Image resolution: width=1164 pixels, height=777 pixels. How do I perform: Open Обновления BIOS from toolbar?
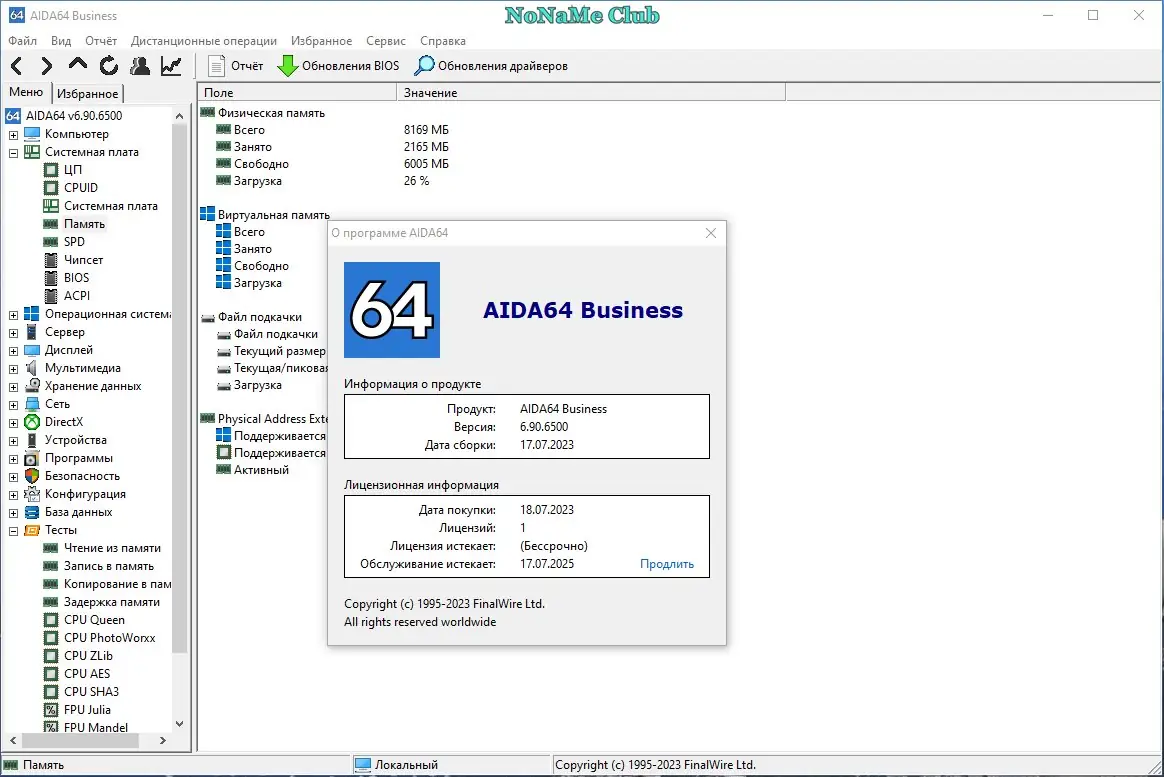point(338,66)
